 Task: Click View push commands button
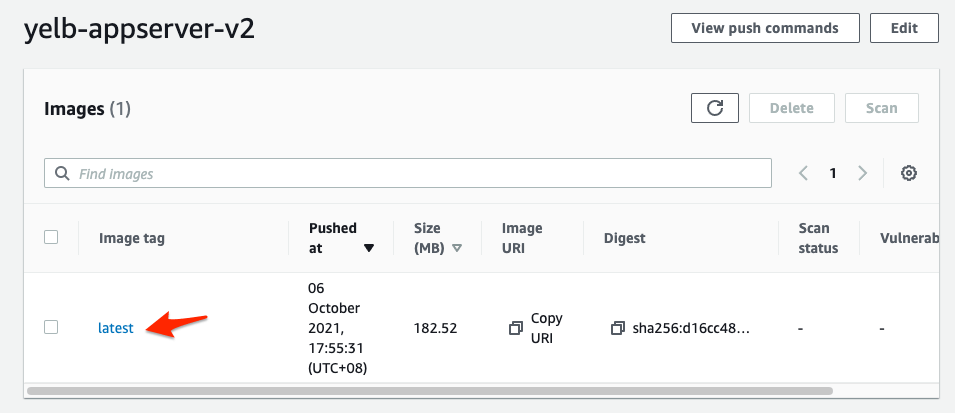[x=765, y=28]
